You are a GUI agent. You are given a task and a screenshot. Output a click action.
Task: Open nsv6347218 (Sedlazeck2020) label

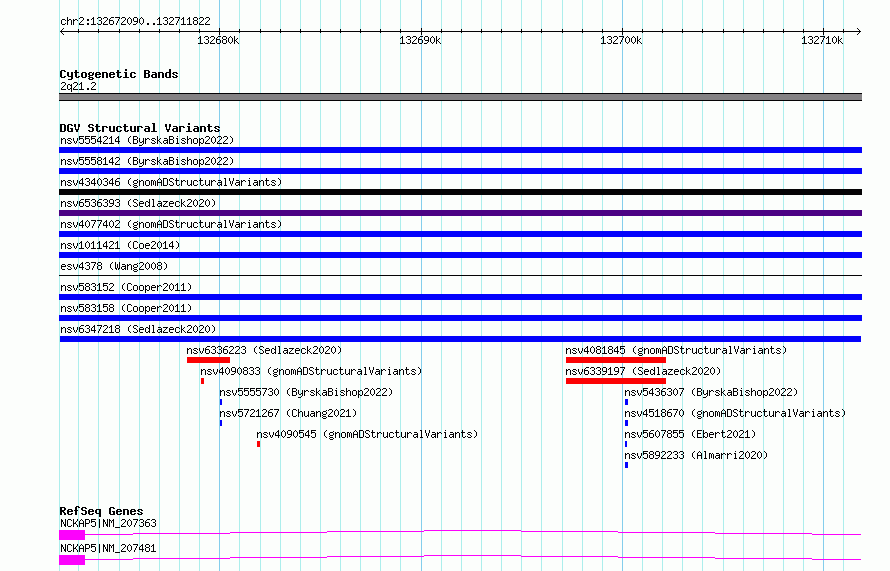coord(138,329)
